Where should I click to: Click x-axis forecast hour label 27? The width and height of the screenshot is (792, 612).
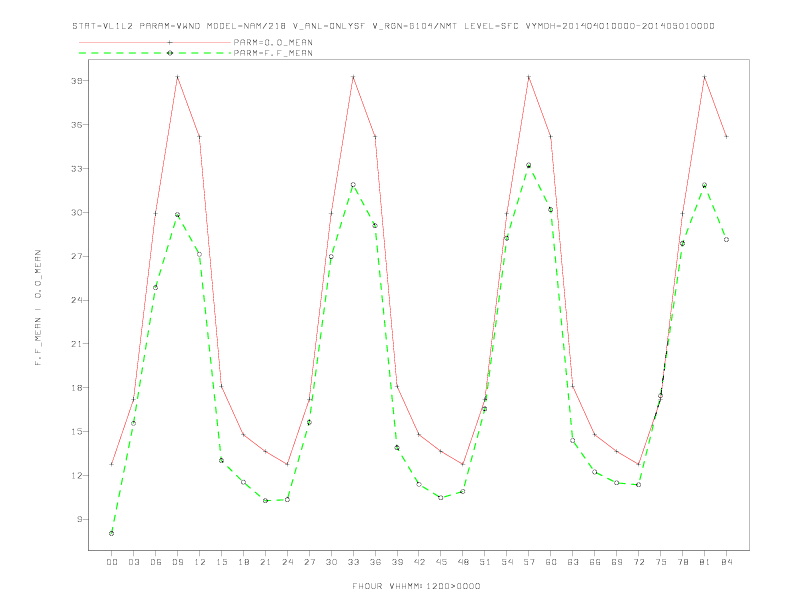309,562
